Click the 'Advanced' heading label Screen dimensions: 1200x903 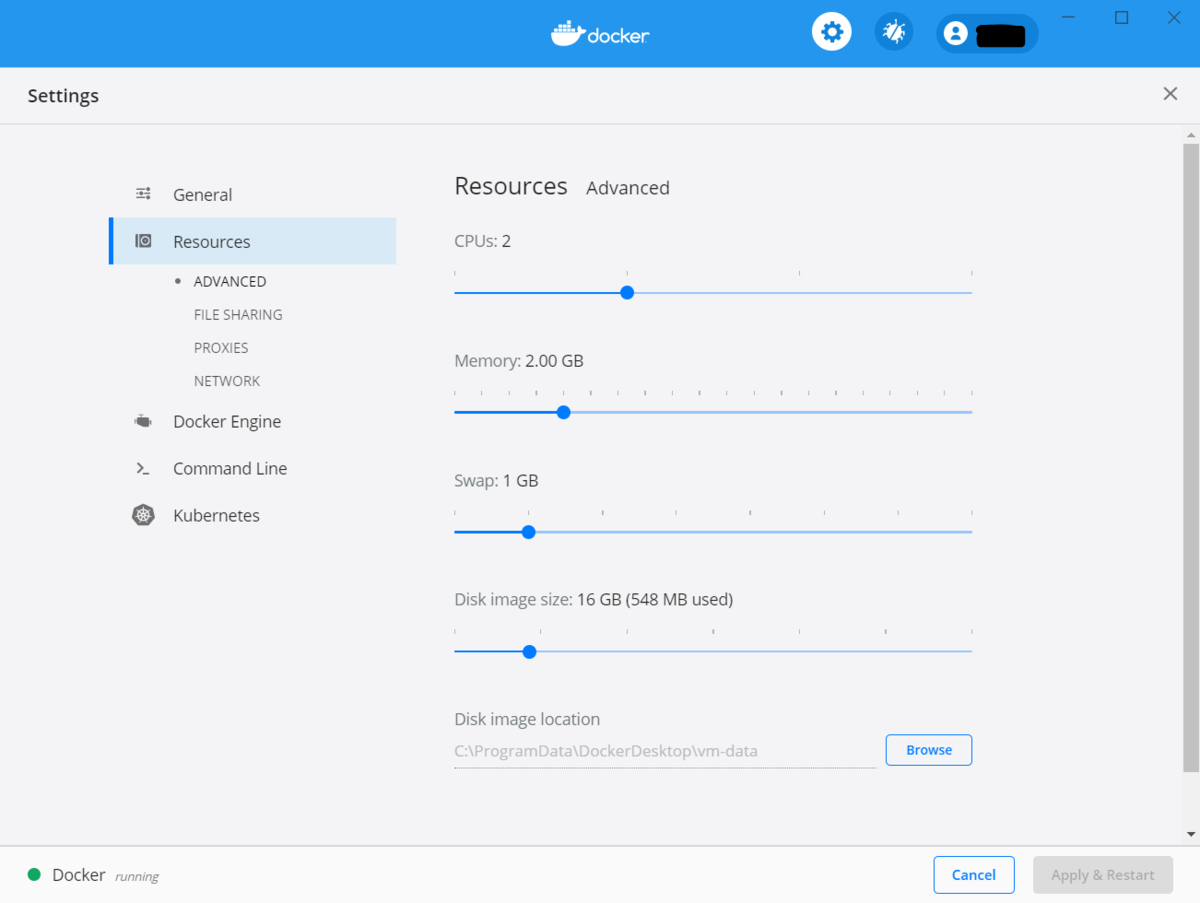click(x=628, y=188)
